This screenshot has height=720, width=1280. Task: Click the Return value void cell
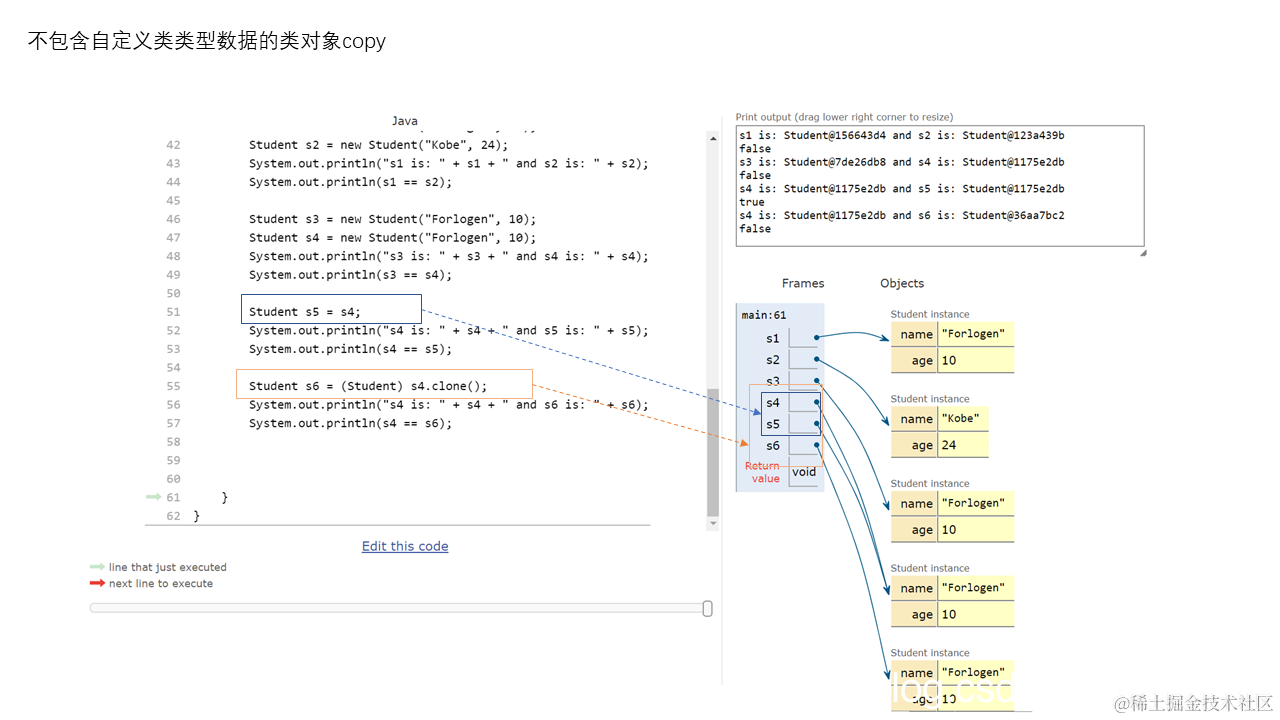click(804, 472)
